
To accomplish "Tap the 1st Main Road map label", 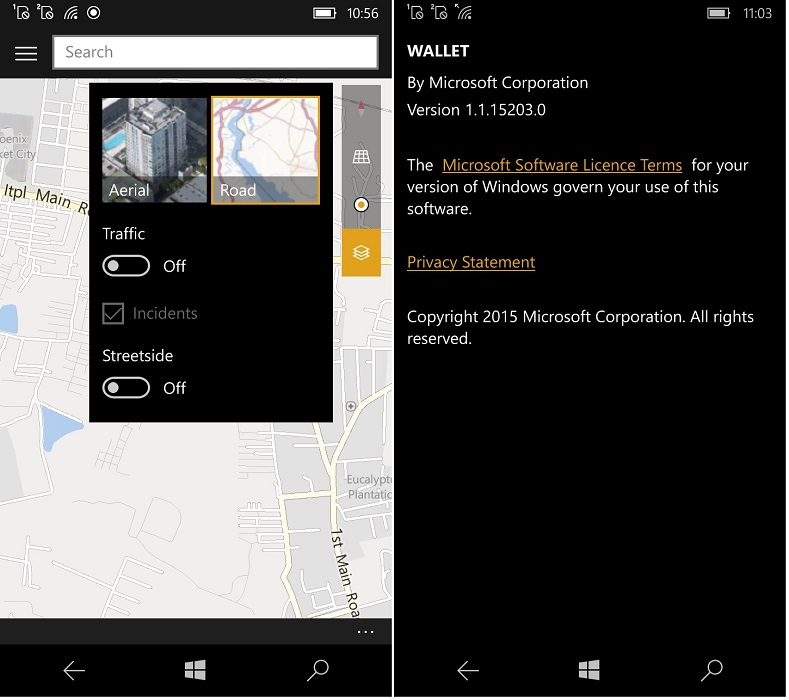I will click(345, 573).
